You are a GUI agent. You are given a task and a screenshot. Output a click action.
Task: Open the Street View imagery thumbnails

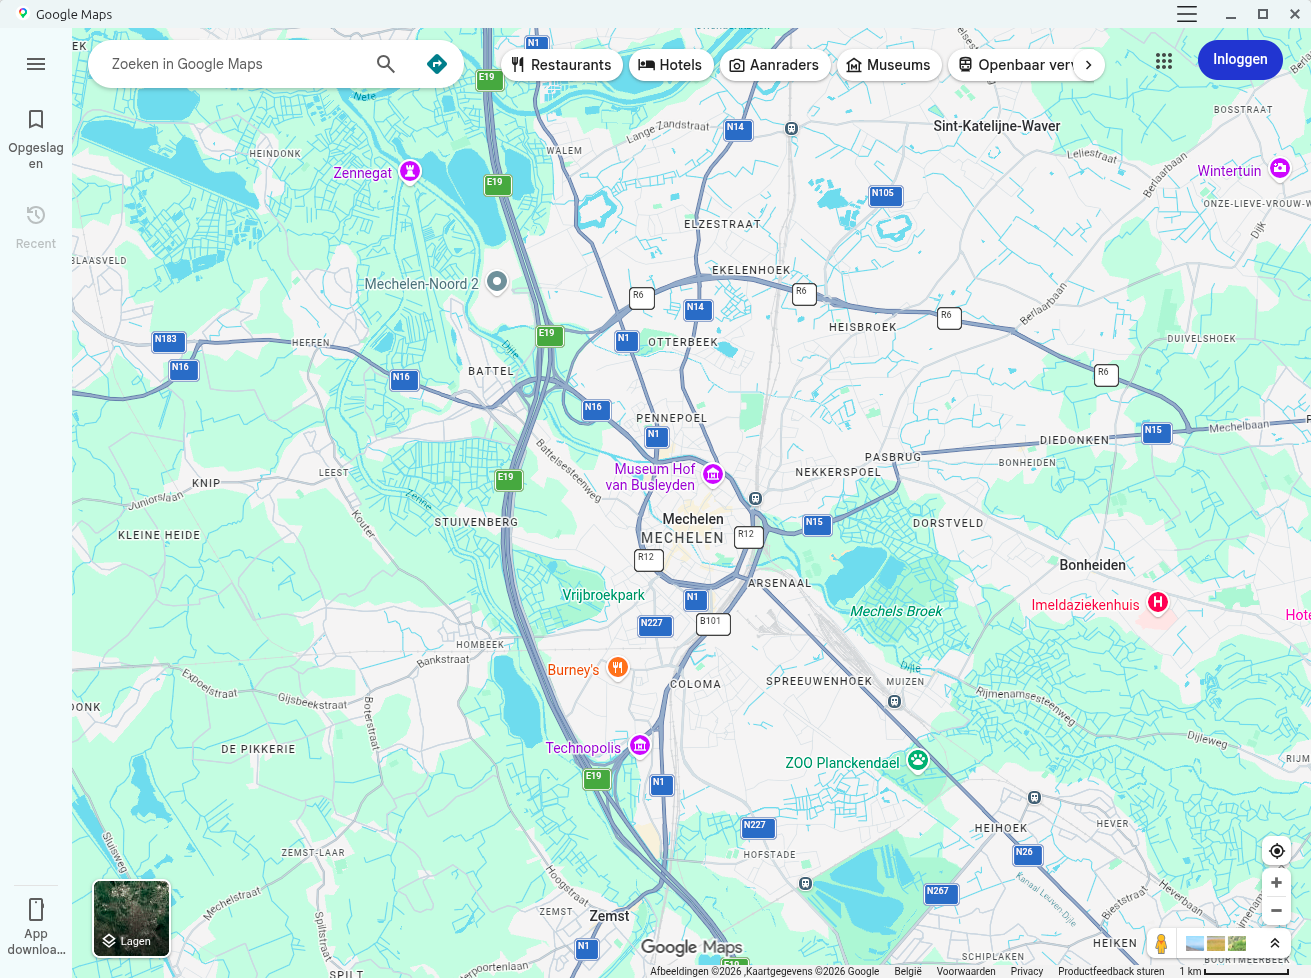point(1216,943)
